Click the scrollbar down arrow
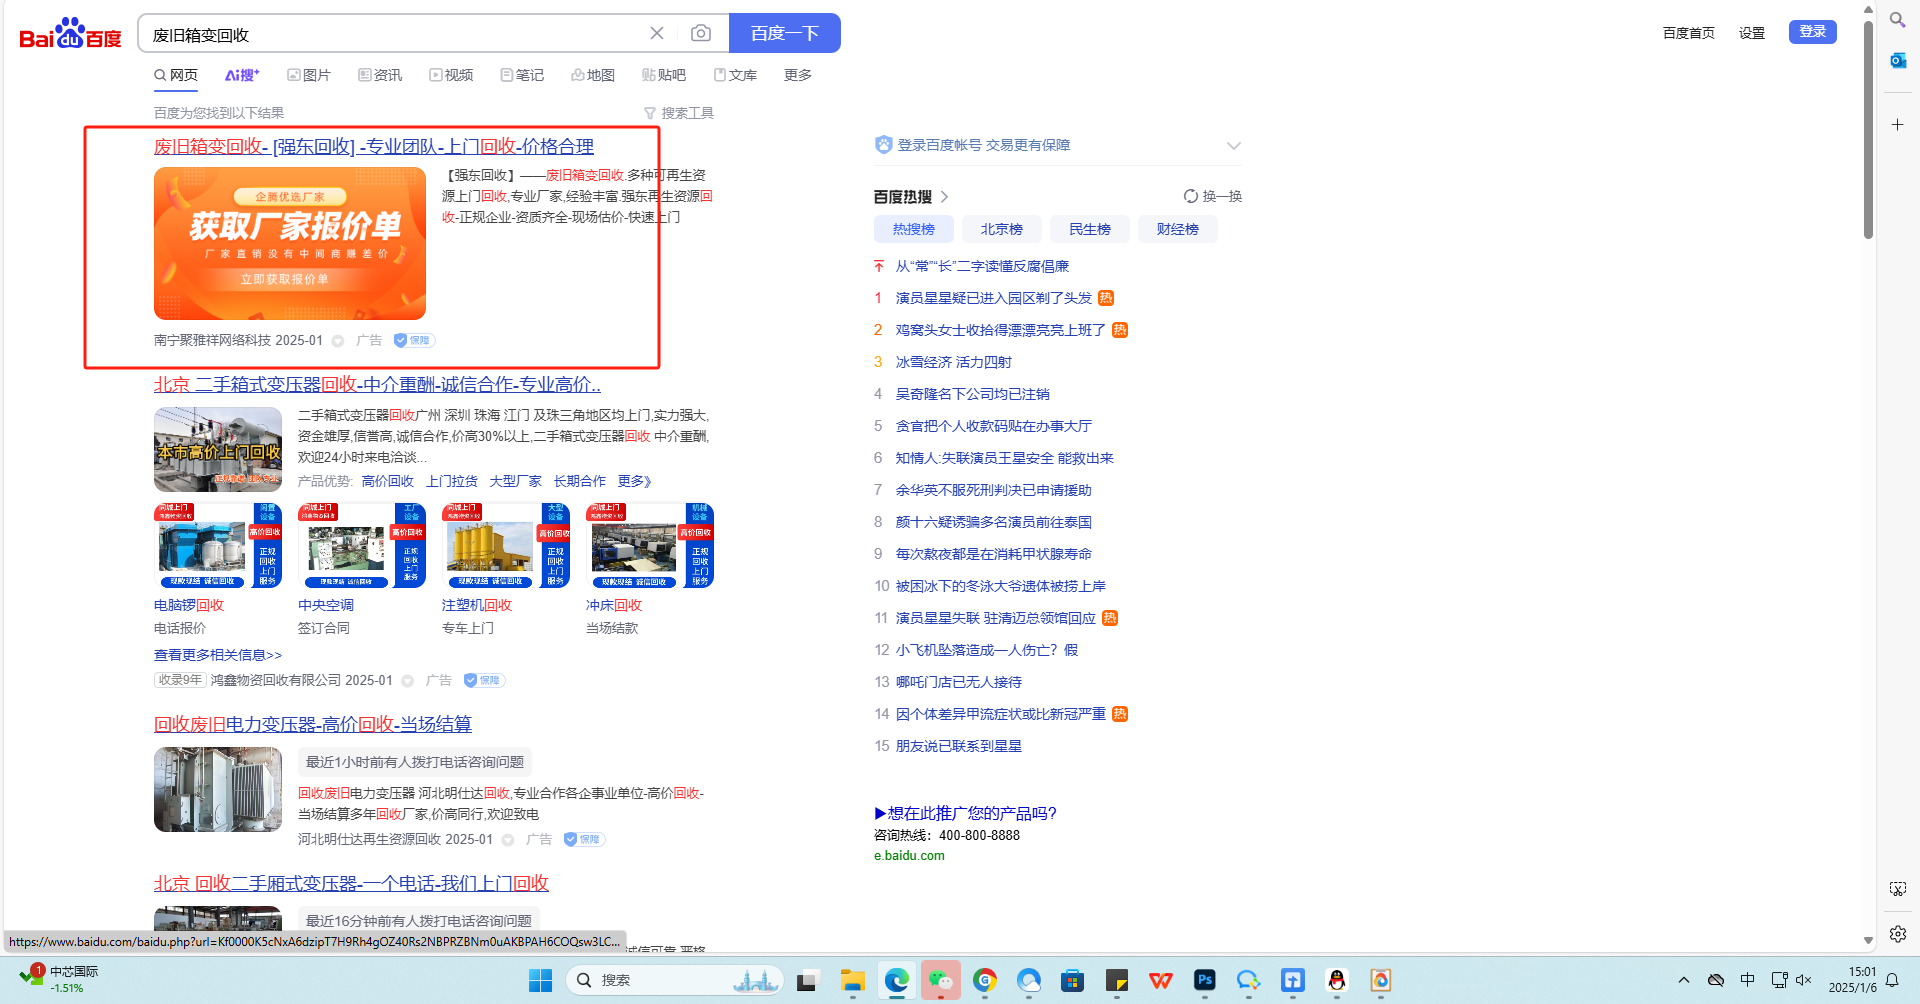Screen dimensions: 1920x1004 coord(1868,941)
